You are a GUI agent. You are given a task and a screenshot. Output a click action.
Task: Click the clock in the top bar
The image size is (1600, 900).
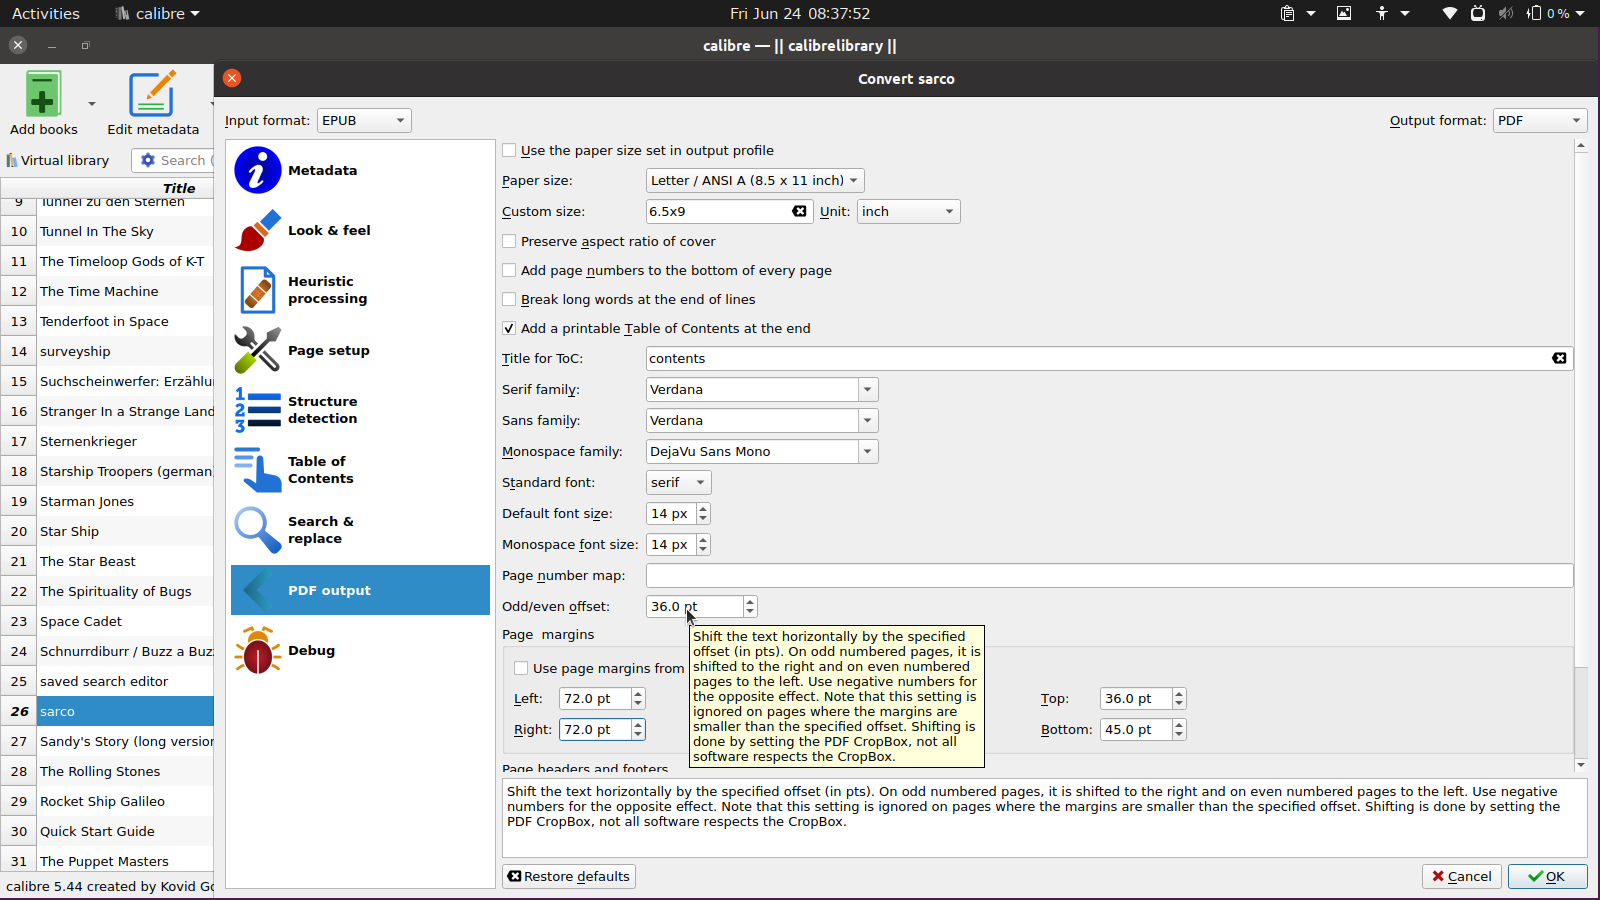pyautogui.click(x=800, y=13)
